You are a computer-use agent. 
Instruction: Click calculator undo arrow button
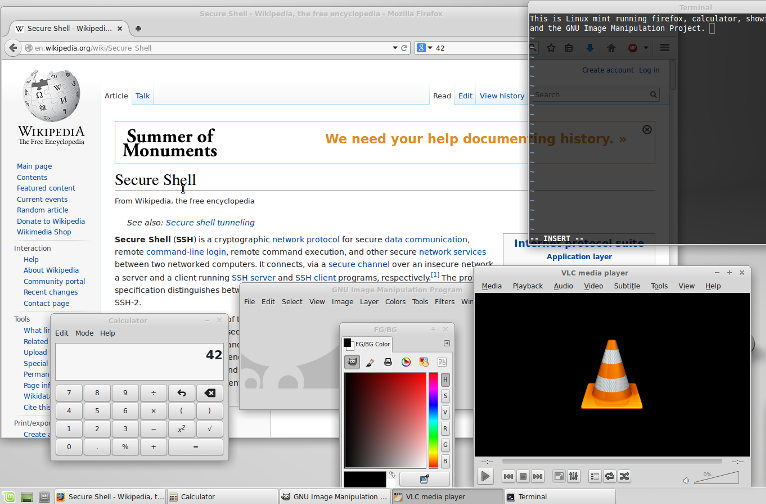tap(182, 393)
